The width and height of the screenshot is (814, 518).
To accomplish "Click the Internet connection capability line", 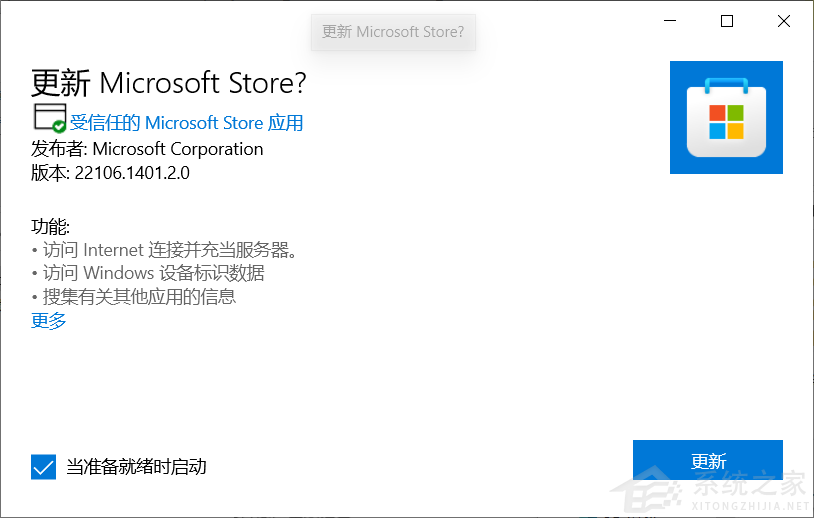I will (x=166, y=249).
